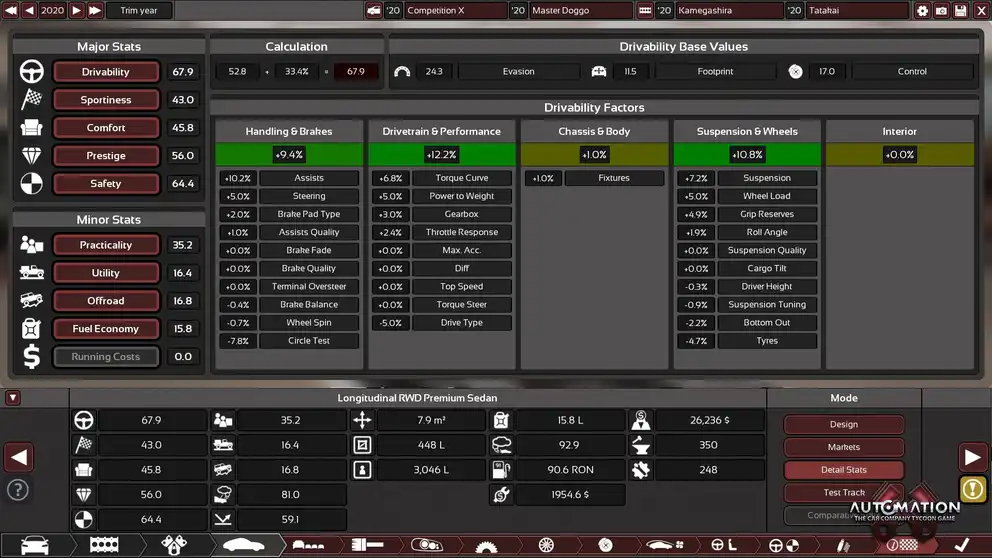
Task: Click the camera screenshot icon
Action: point(941,10)
